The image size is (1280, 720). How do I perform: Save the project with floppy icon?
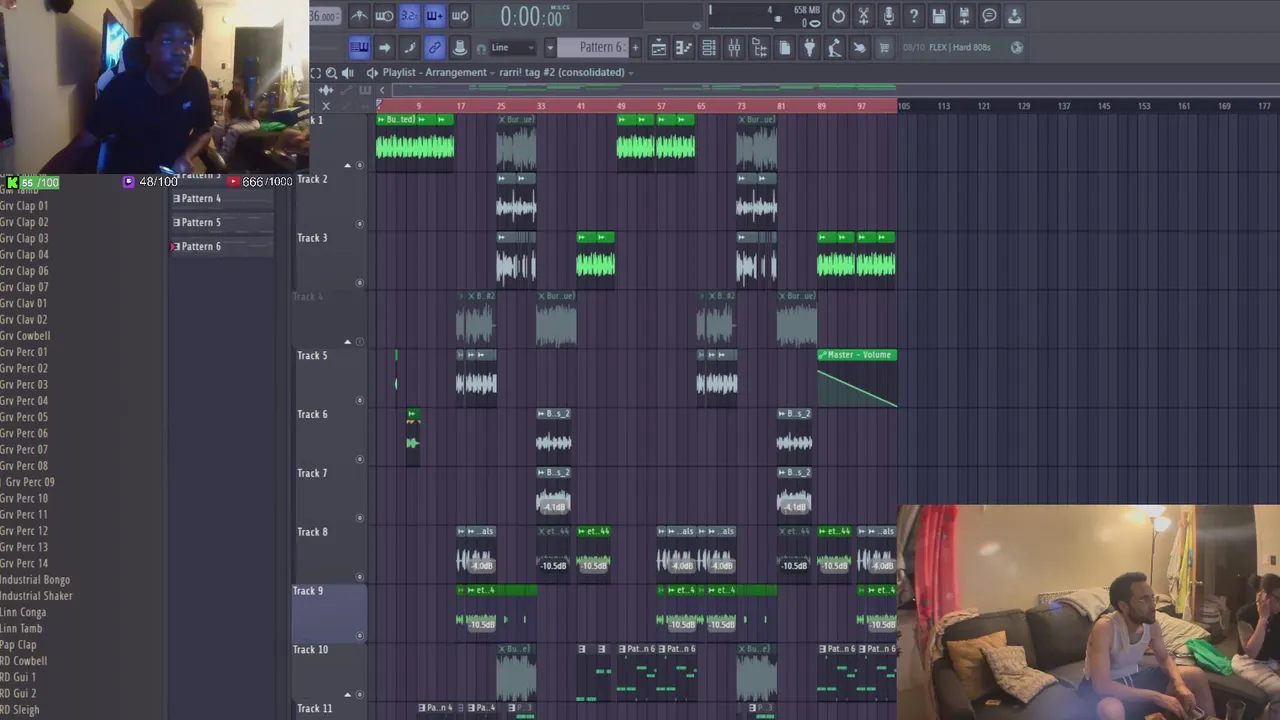[939, 15]
